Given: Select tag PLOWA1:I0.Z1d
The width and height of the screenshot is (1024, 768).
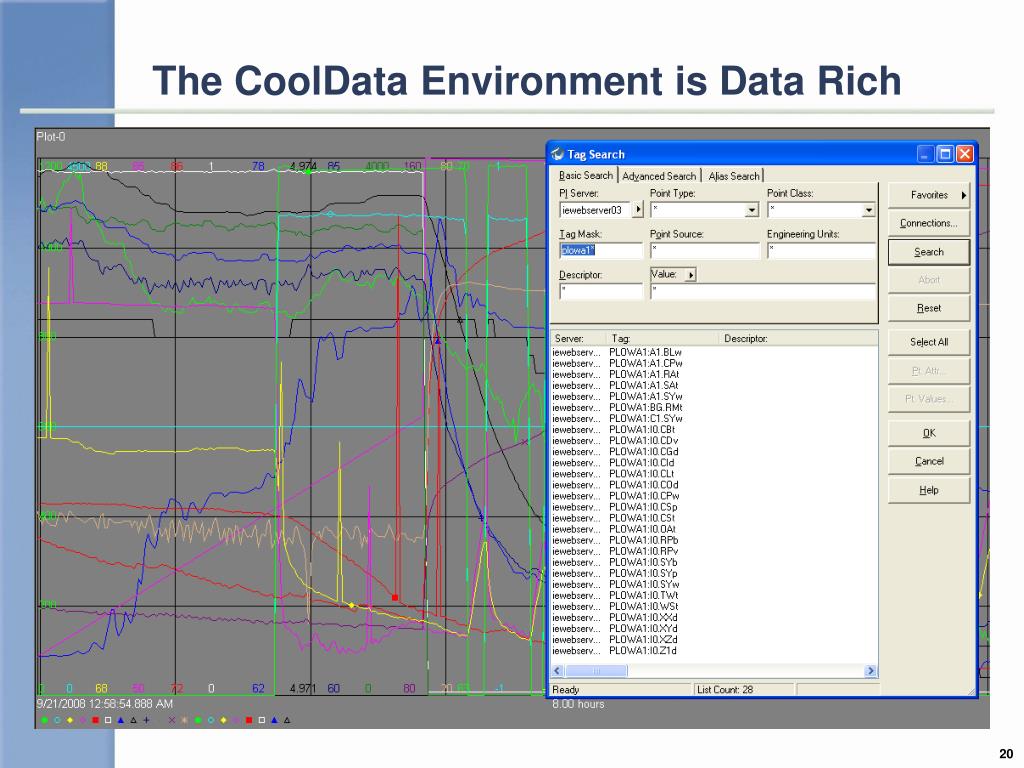Looking at the screenshot, I should pyautogui.click(x=643, y=651).
